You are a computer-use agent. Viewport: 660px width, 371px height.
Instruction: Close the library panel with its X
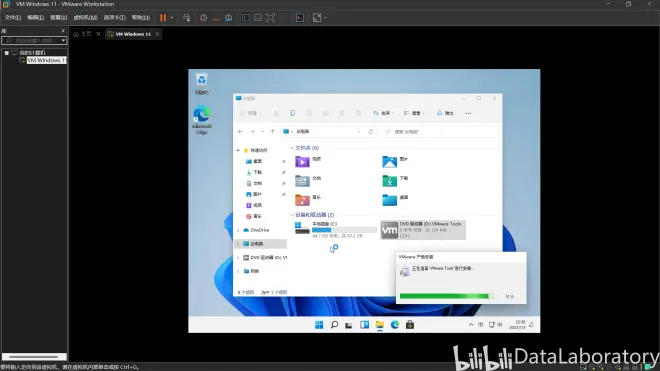(x=63, y=31)
